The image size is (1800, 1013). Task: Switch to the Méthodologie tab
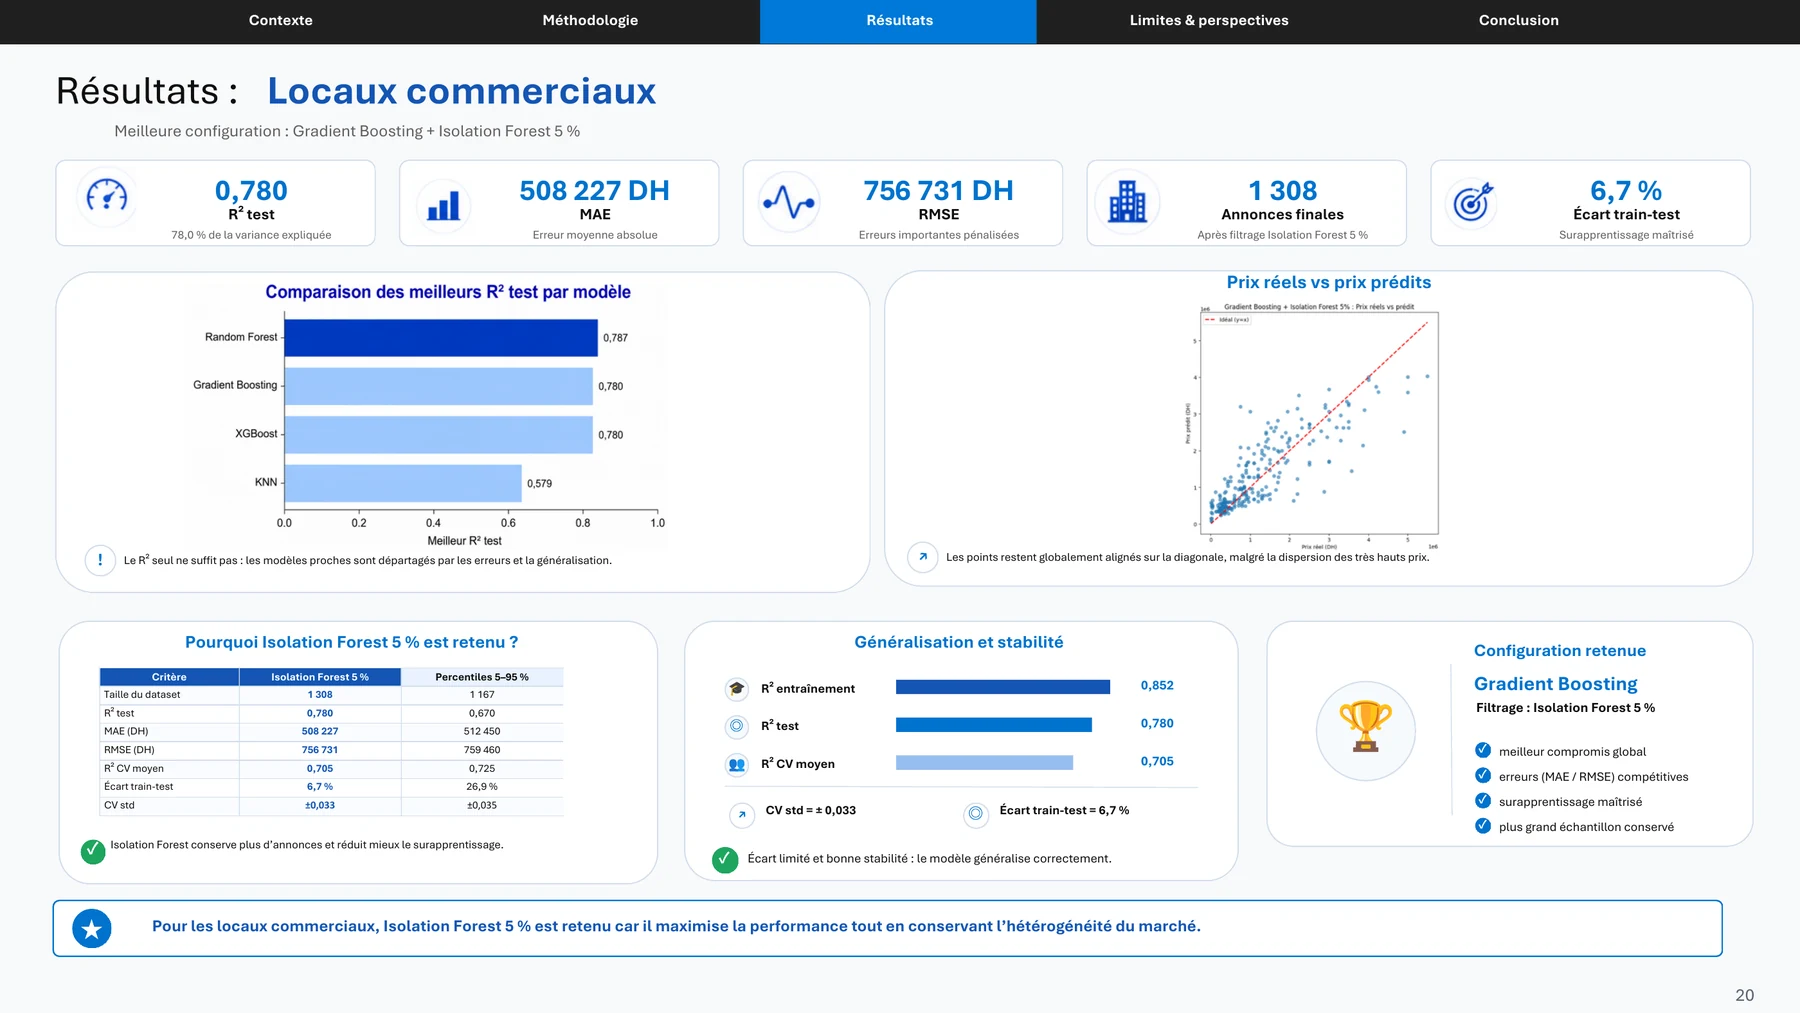coord(590,20)
